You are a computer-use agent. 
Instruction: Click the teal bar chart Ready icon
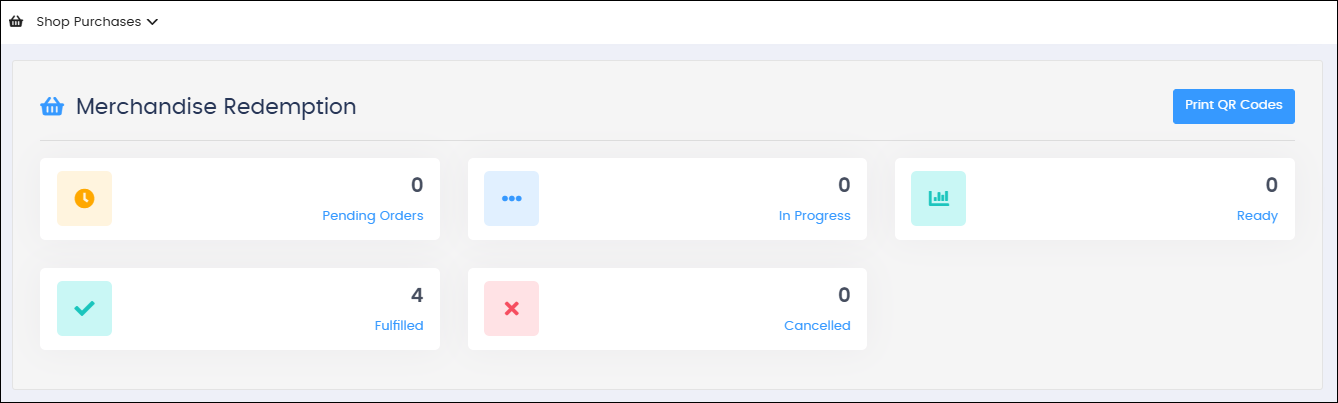(938, 198)
